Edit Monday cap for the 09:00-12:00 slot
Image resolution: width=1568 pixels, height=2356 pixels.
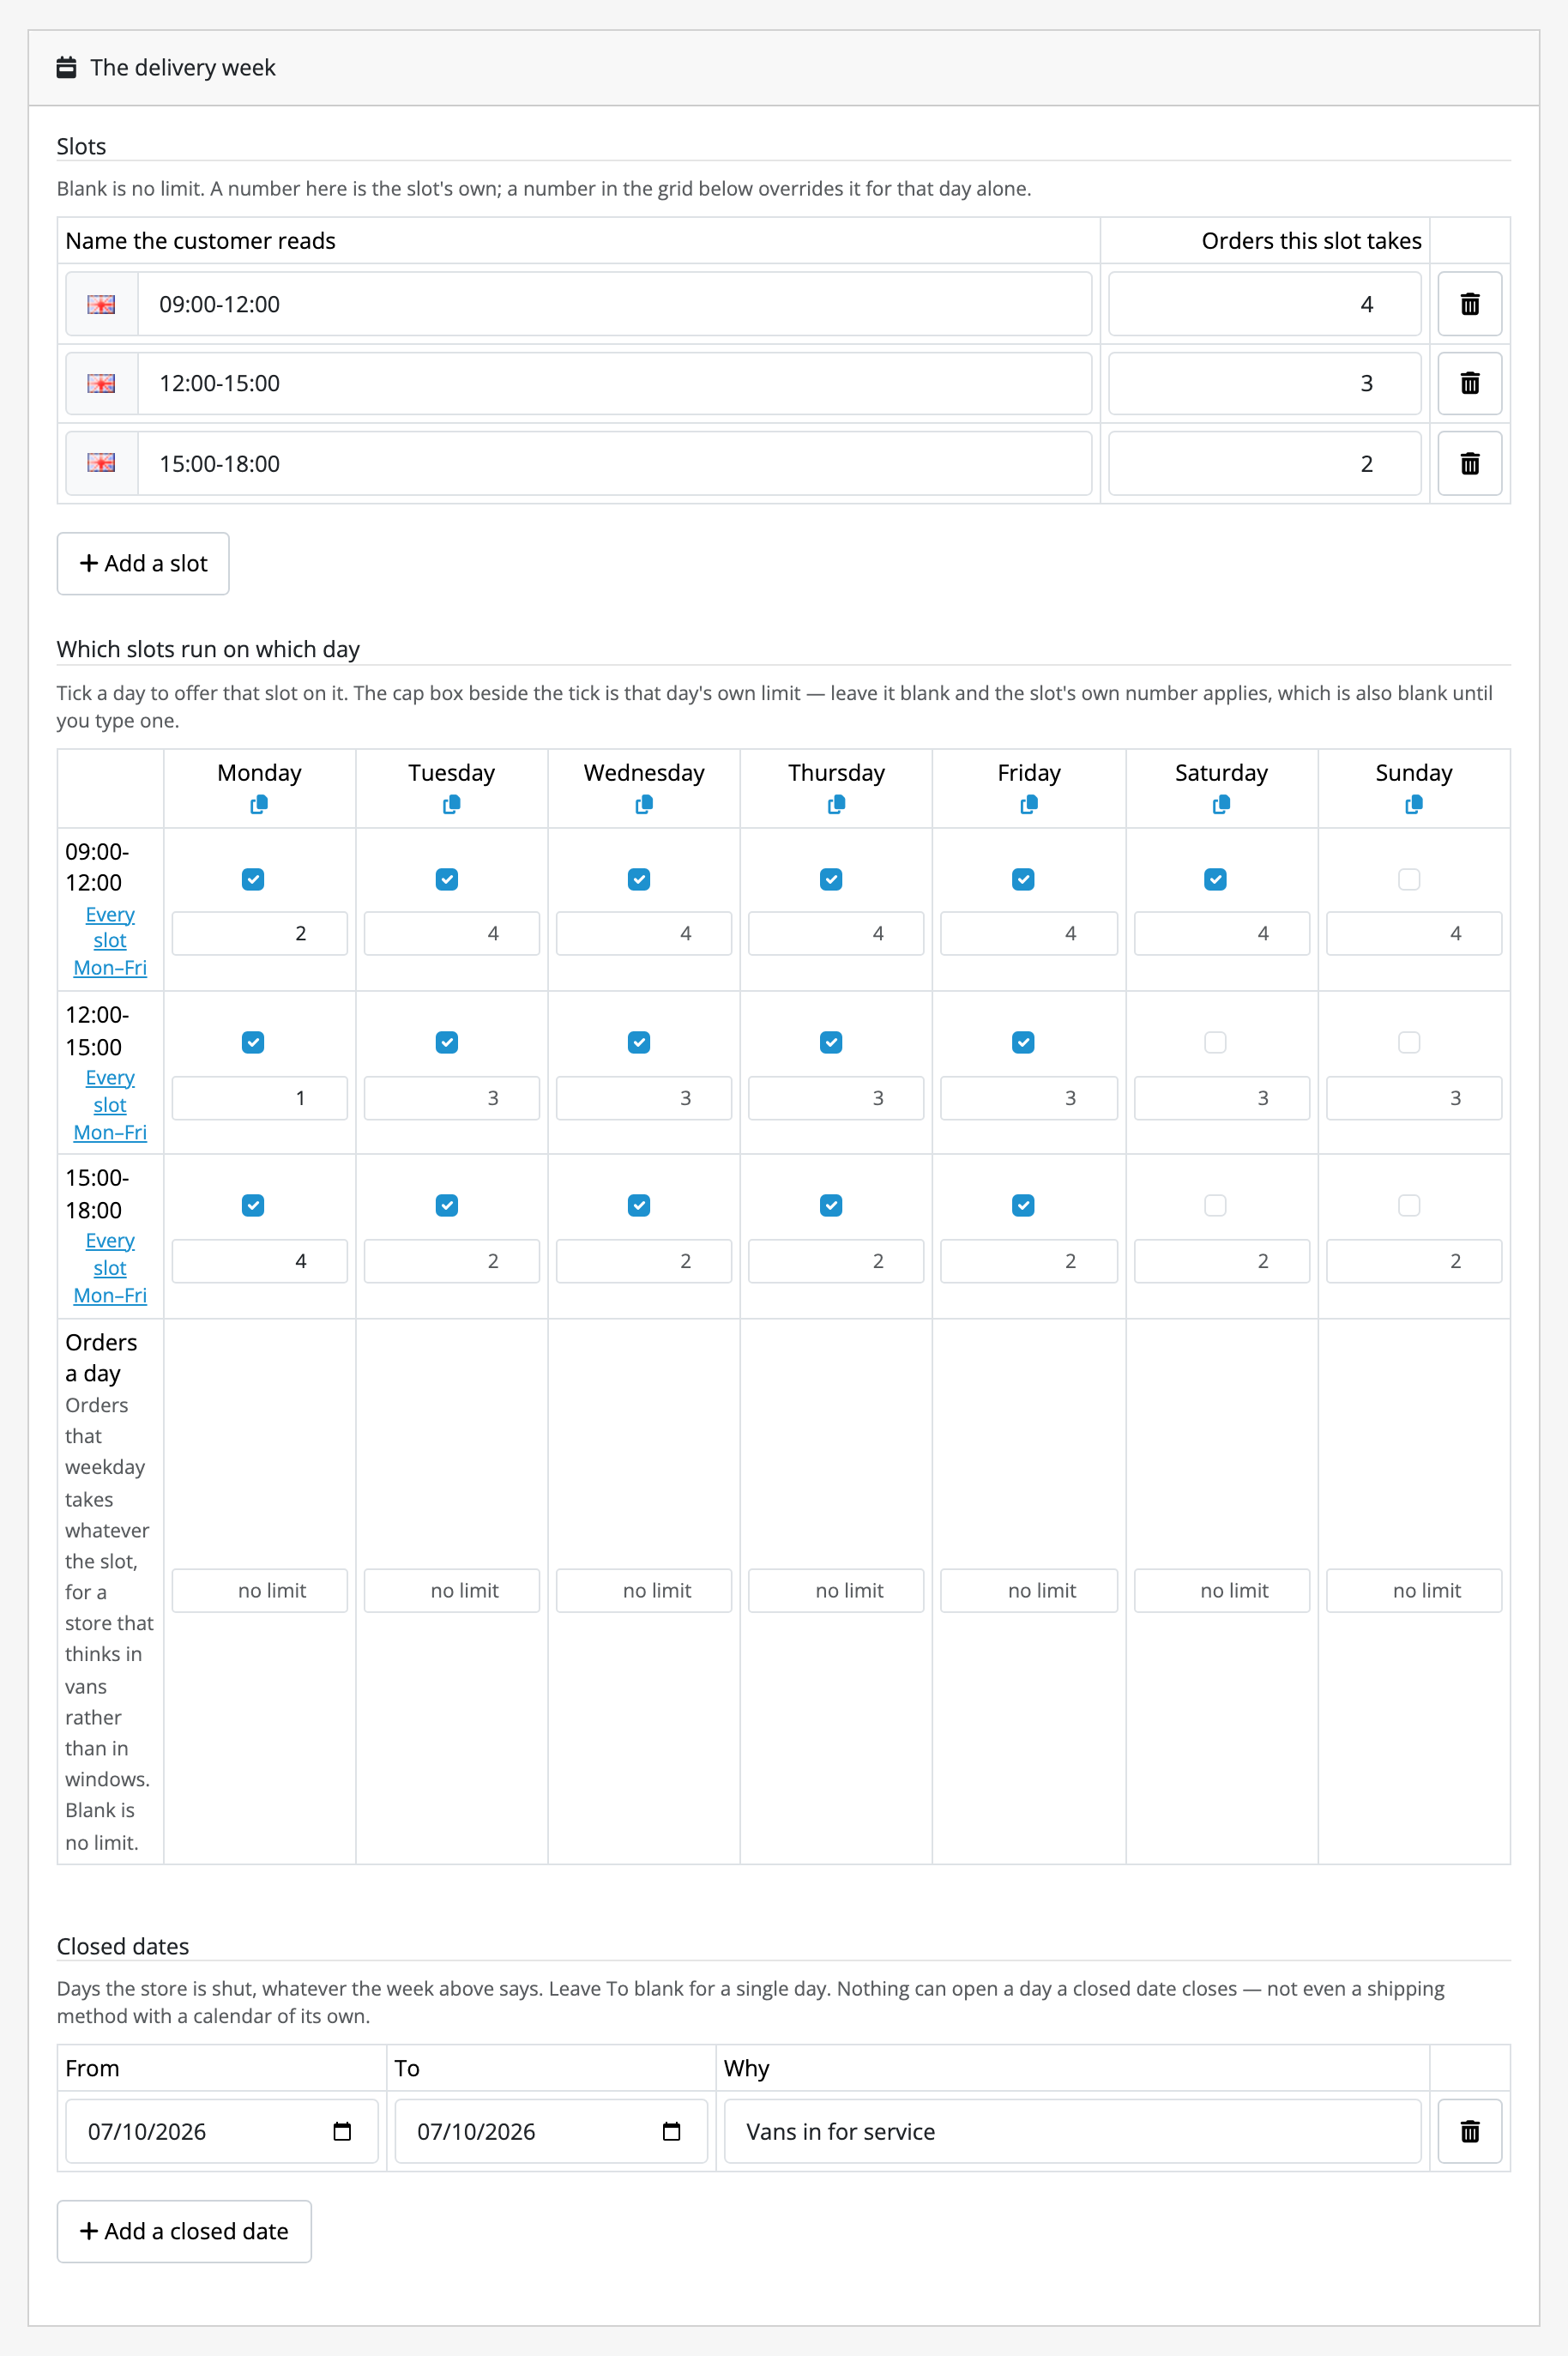coord(259,933)
